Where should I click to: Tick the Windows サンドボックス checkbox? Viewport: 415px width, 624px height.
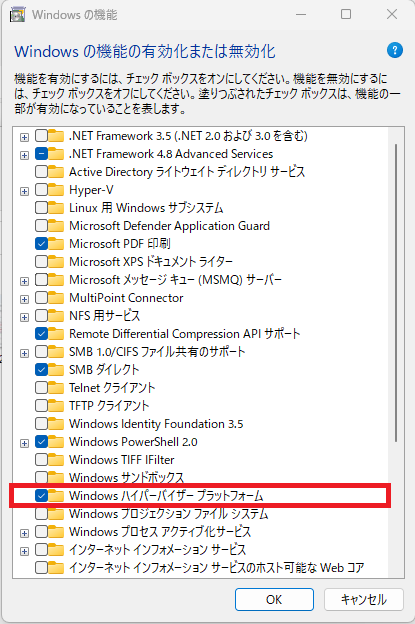(41, 478)
